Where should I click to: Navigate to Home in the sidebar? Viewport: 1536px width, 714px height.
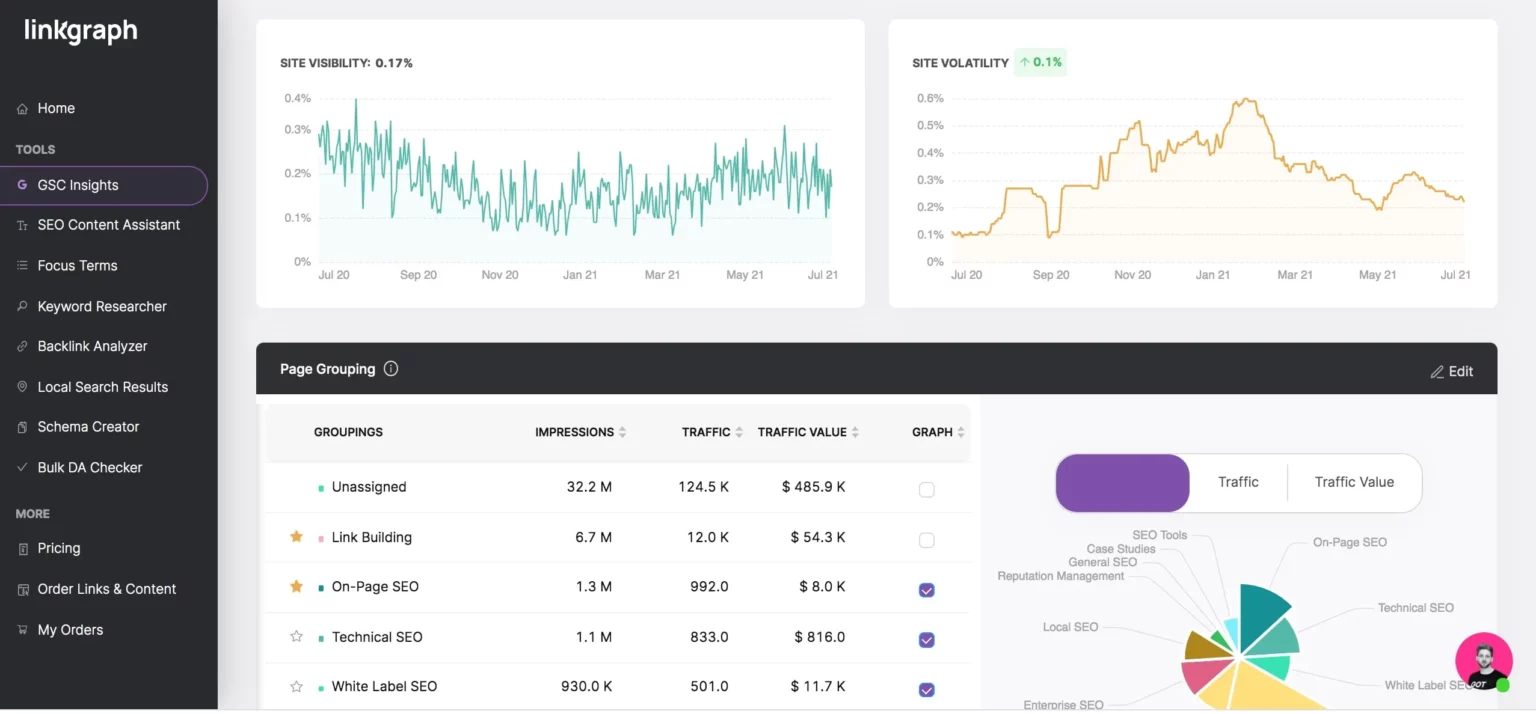click(55, 108)
